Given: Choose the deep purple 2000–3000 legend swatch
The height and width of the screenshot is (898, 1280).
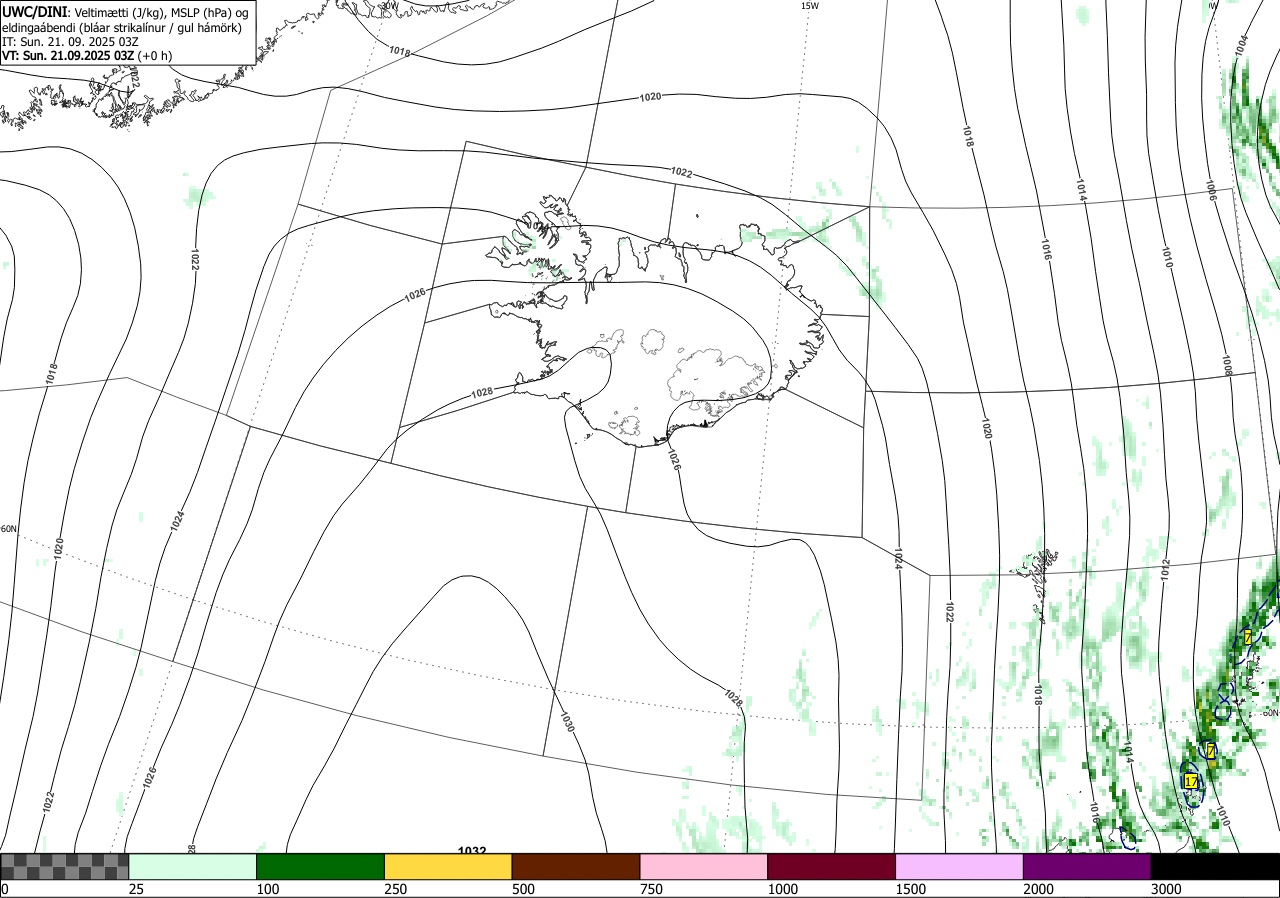Looking at the screenshot, I should pyautogui.click(x=1087, y=866).
